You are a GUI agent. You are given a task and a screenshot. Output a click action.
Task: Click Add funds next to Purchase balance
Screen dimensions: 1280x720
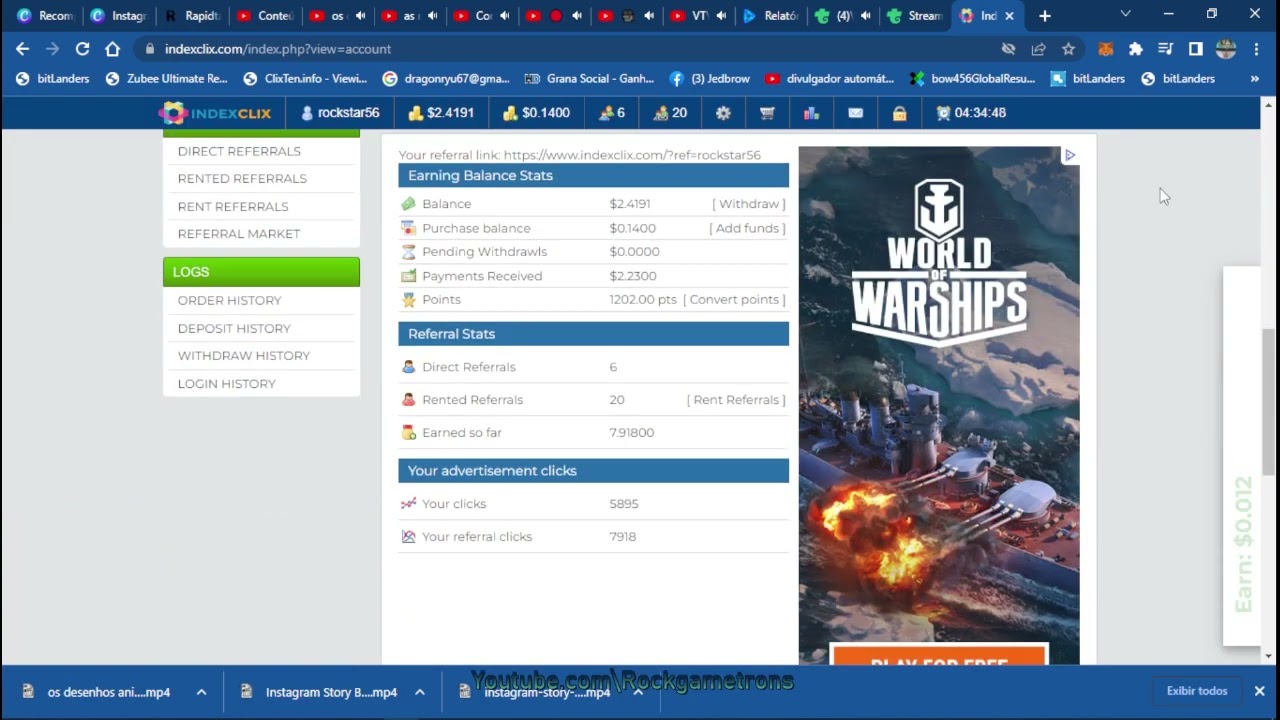[747, 228]
